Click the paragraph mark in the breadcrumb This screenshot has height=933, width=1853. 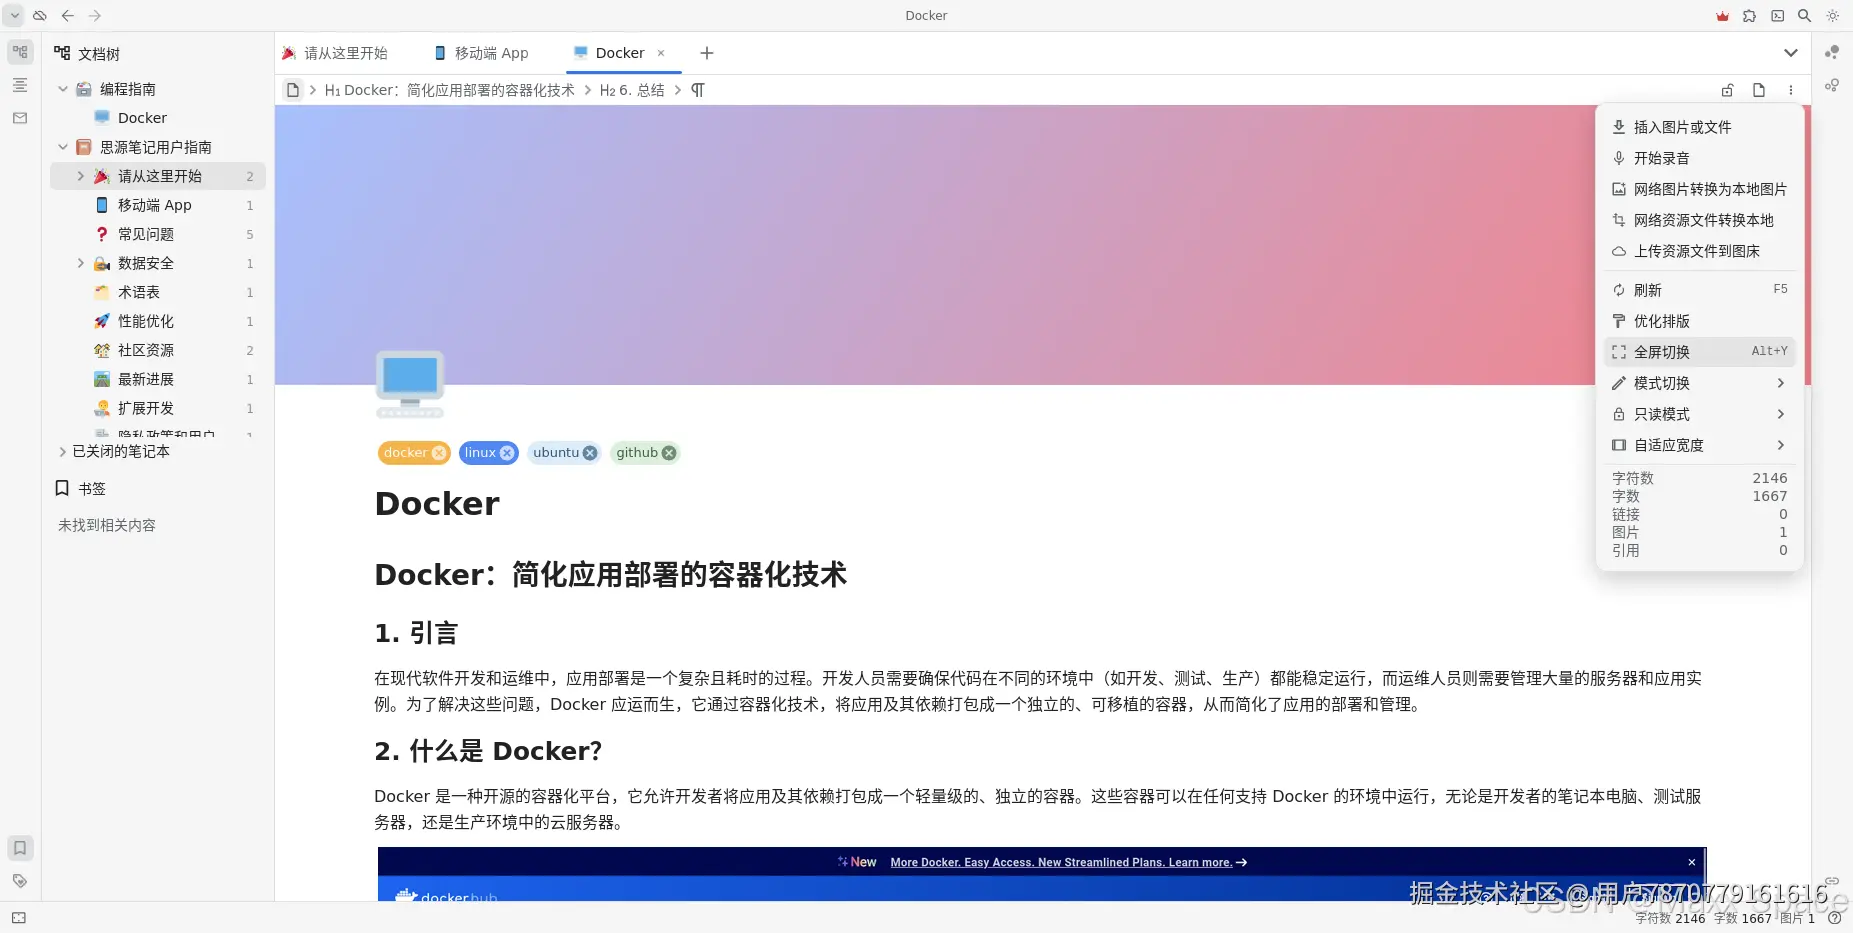click(x=698, y=90)
